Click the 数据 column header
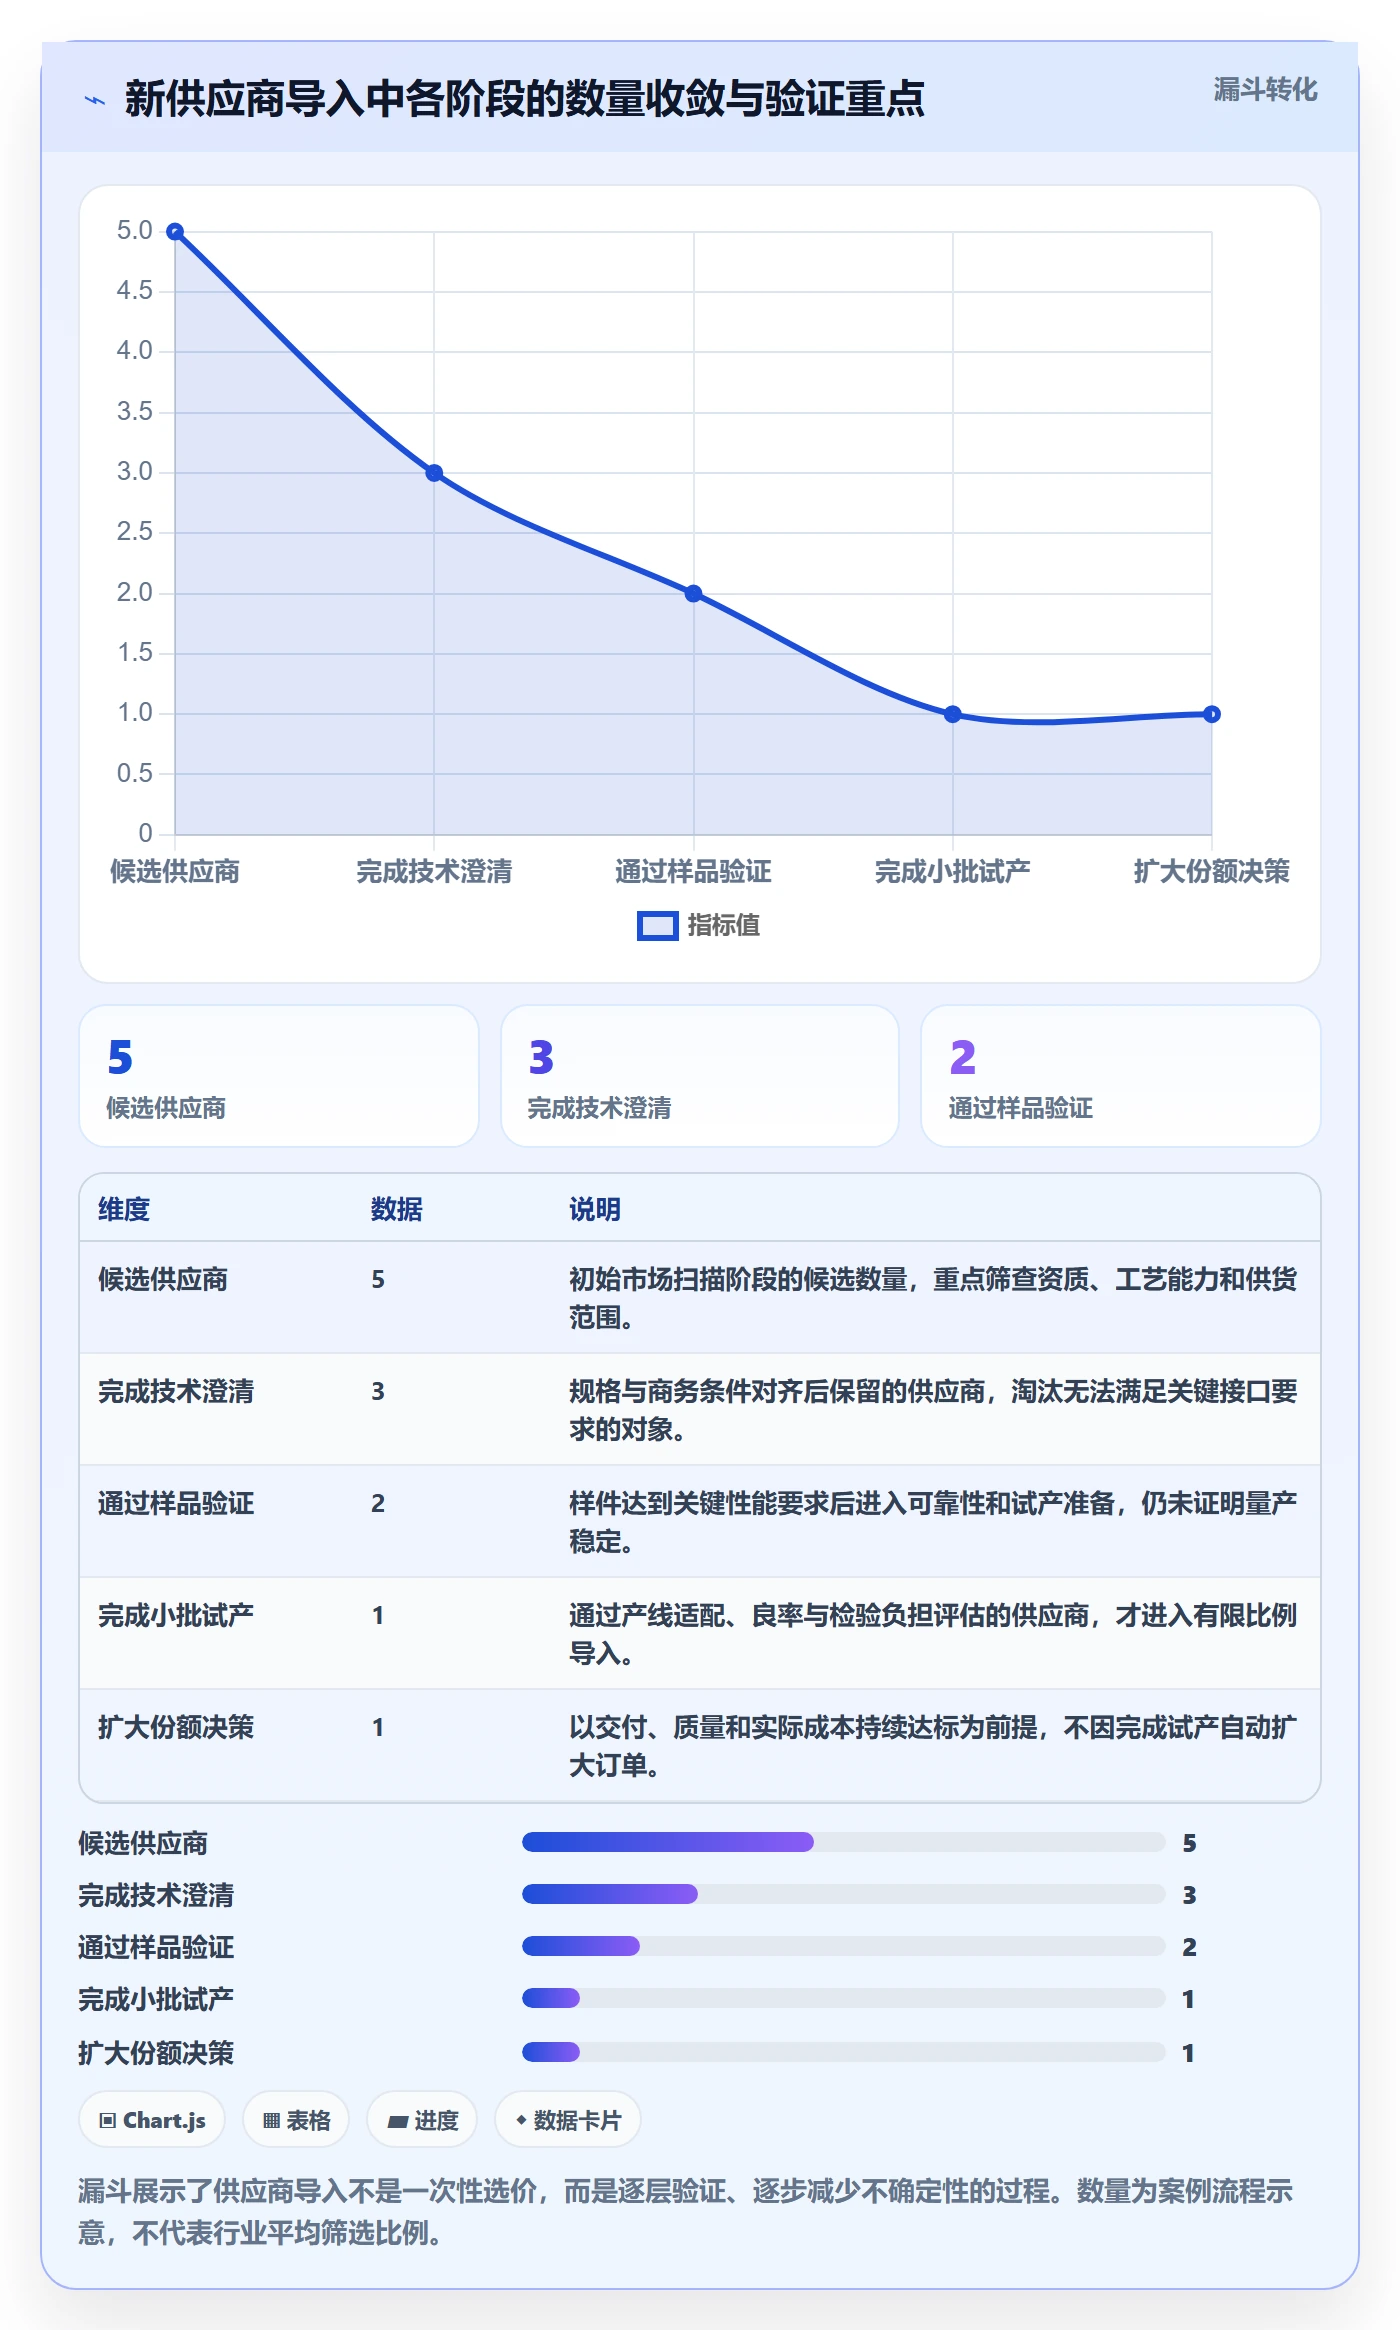Viewport: 1400px width, 2330px height. click(397, 1209)
